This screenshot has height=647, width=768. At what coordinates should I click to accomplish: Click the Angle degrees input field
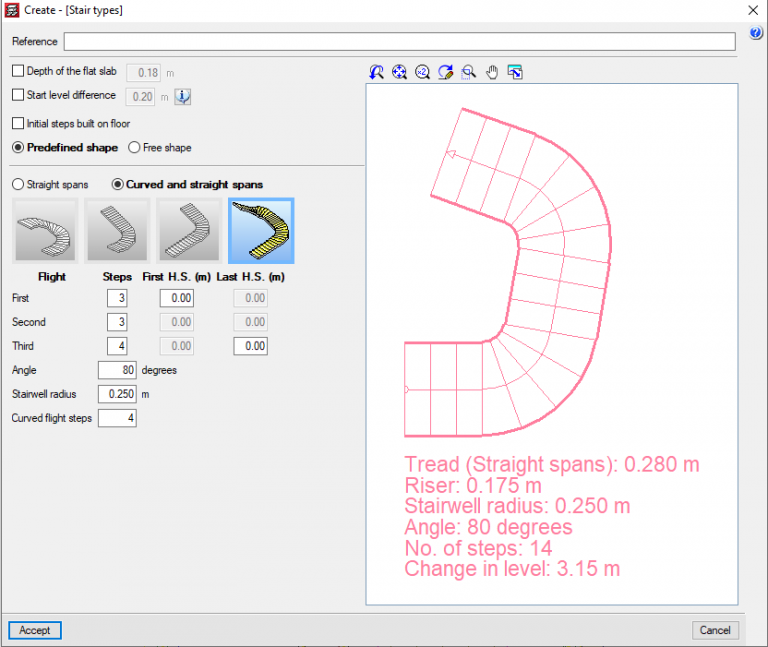[117, 370]
